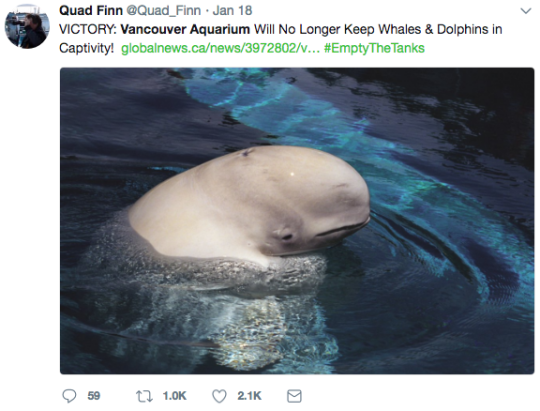Click the 'Whales & Dolphins in' tweet text
The height and width of the screenshot is (411, 540).
click(x=440, y=29)
